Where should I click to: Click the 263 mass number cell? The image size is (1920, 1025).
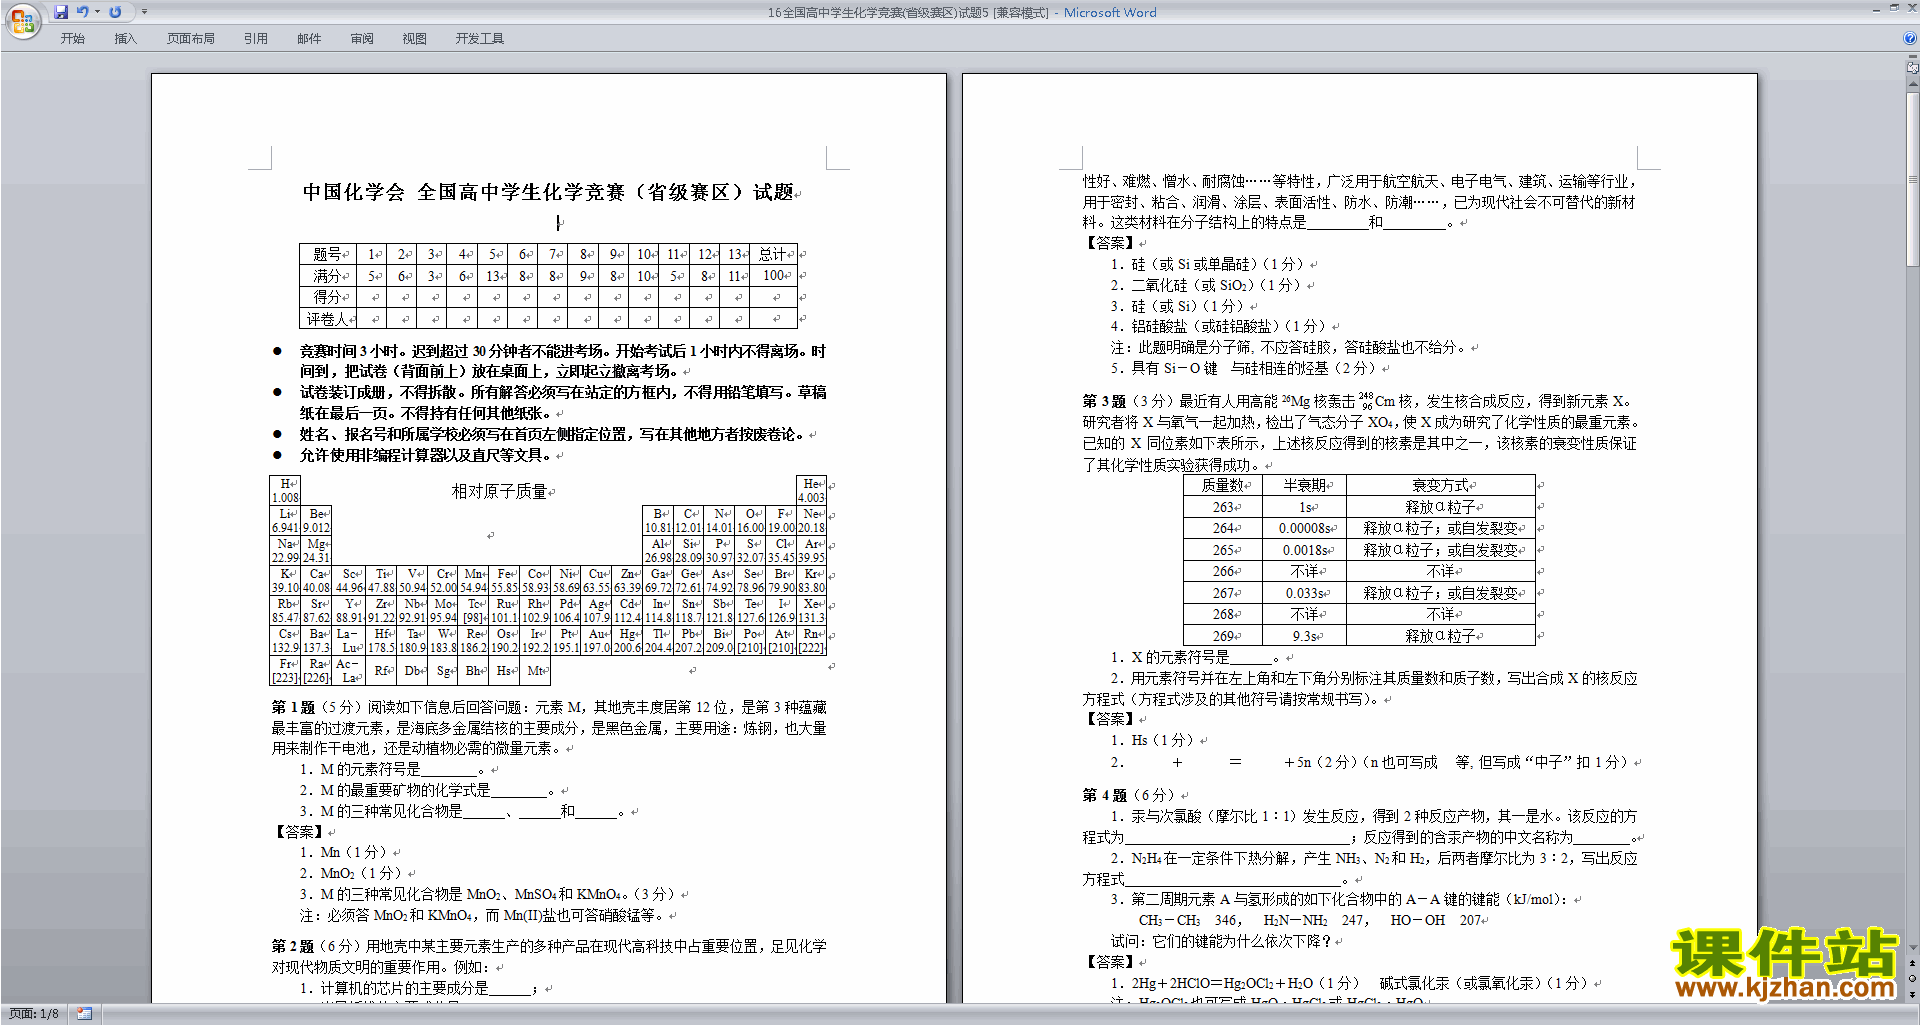tap(1222, 507)
